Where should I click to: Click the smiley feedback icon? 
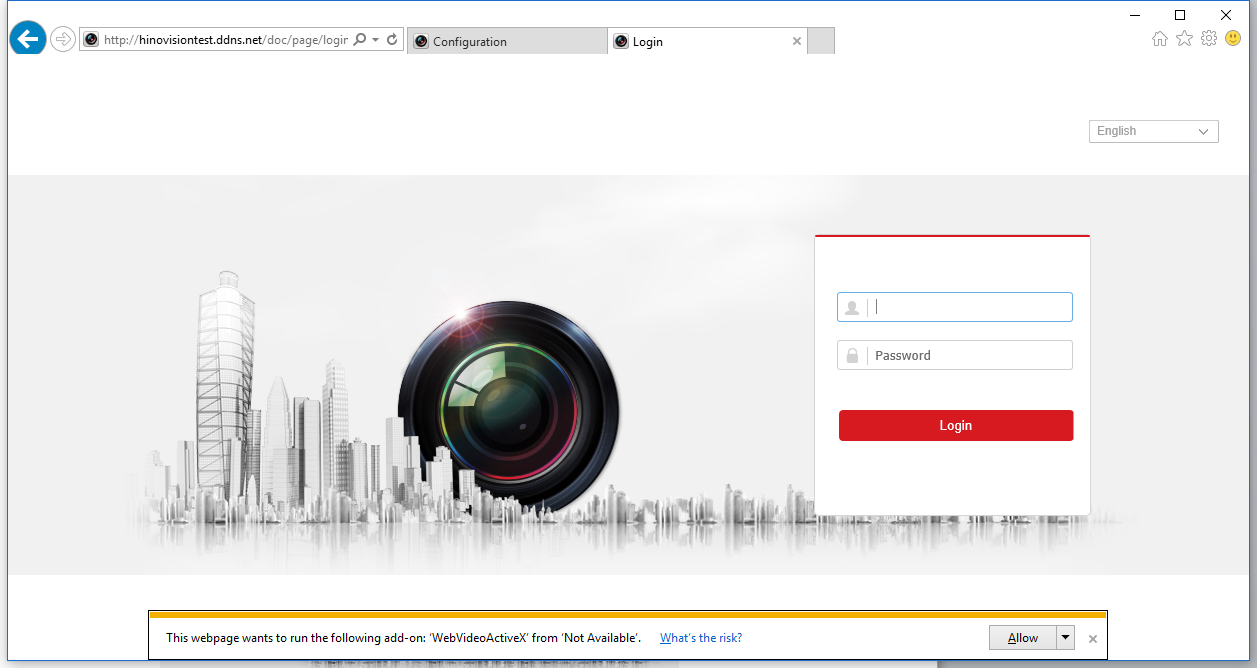coord(1233,39)
